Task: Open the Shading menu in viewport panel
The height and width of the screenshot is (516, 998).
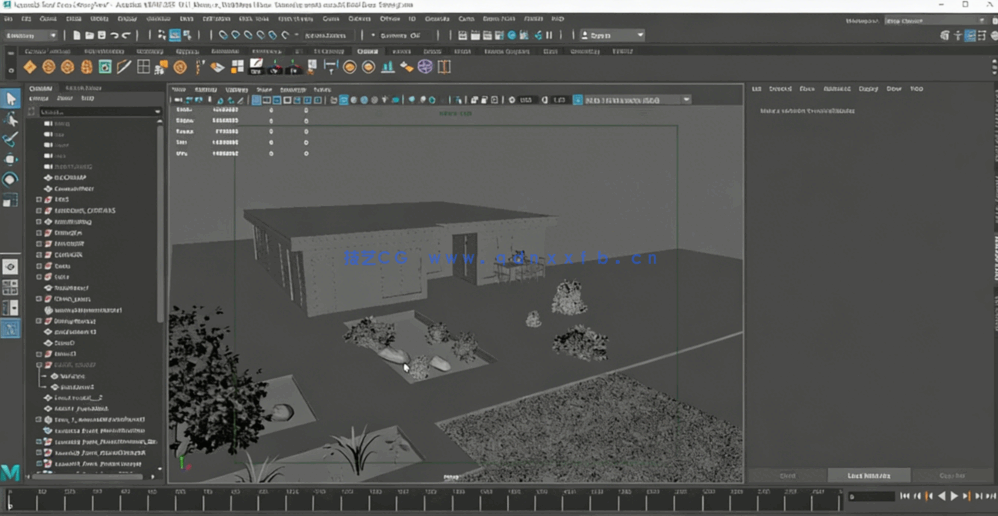Action: pos(205,89)
